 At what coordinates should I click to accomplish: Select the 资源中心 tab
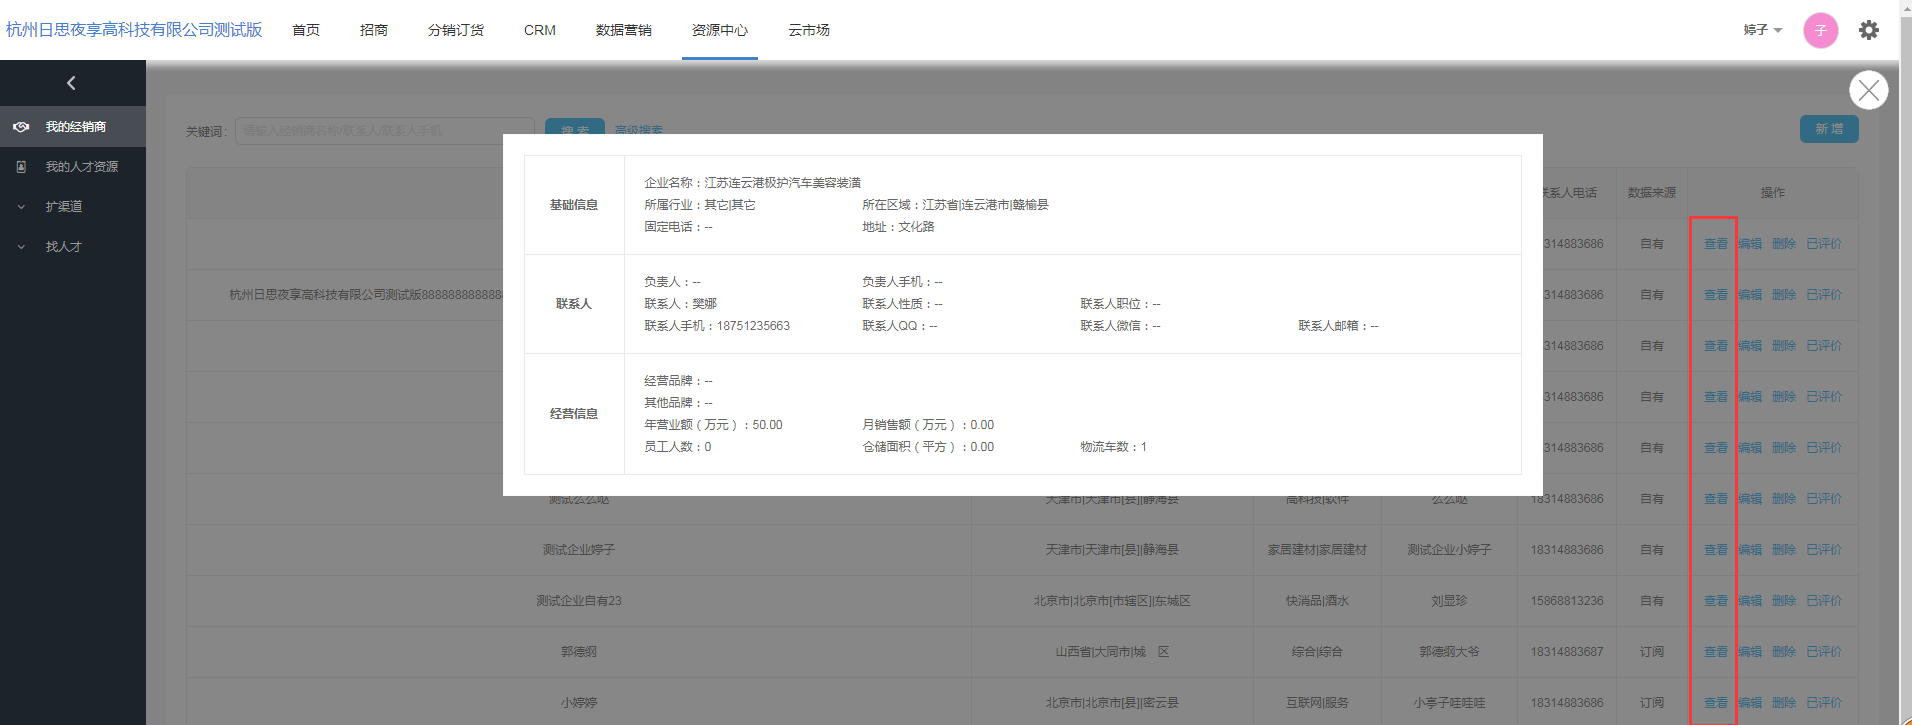[x=719, y=30]
